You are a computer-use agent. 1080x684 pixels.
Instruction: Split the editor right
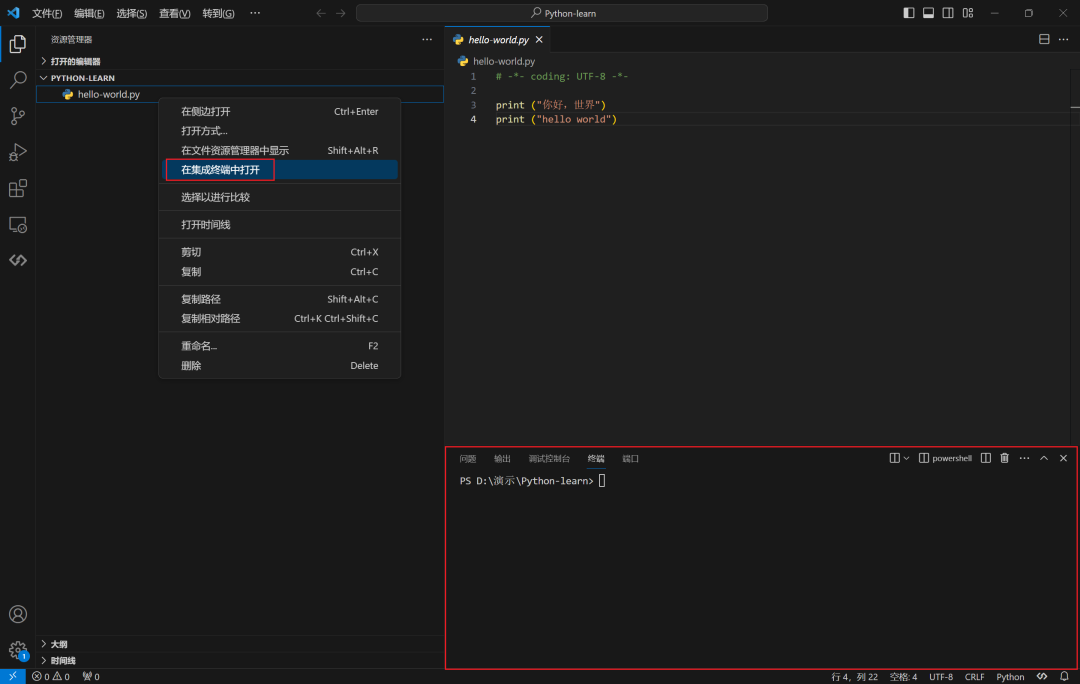click(x=1044, y=39)
